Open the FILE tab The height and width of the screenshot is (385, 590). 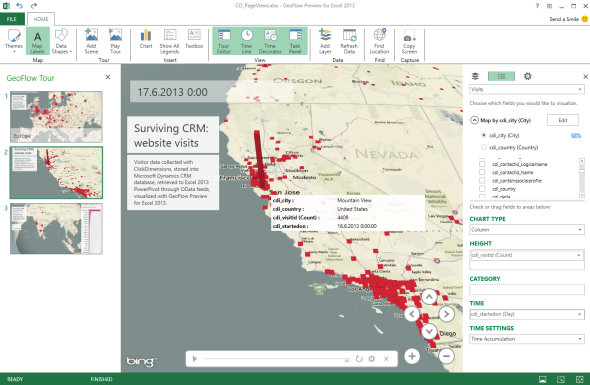(x=12, y=19)
